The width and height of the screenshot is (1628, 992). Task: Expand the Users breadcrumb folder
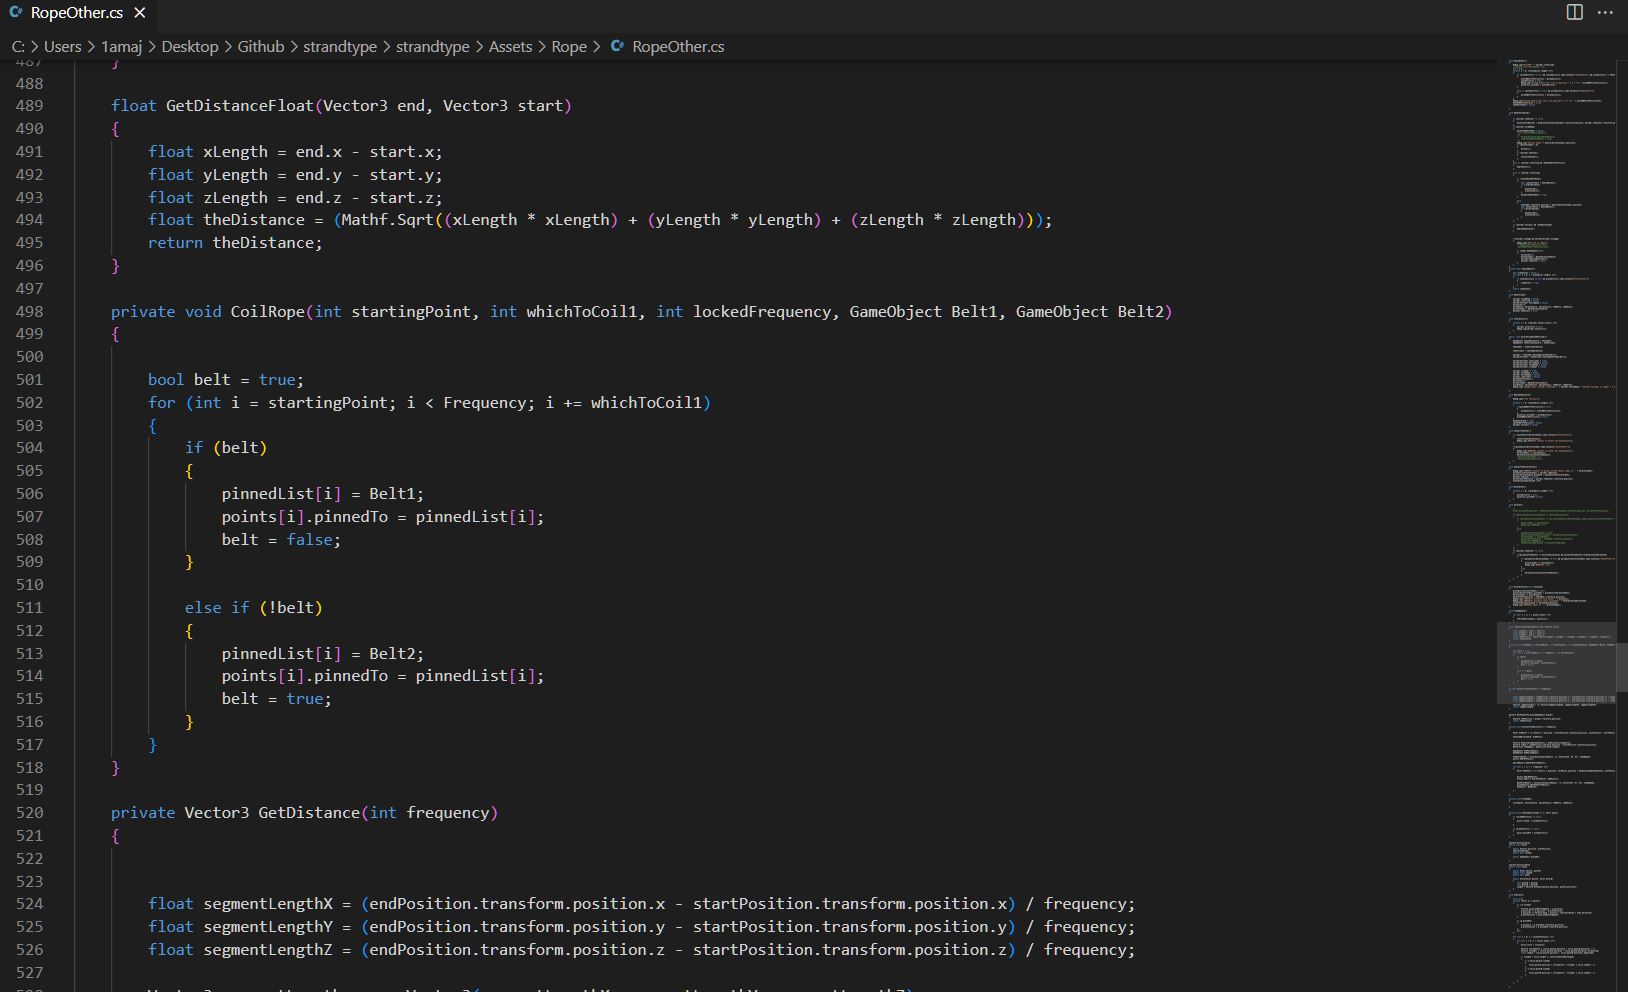click(x=62, y=46)
